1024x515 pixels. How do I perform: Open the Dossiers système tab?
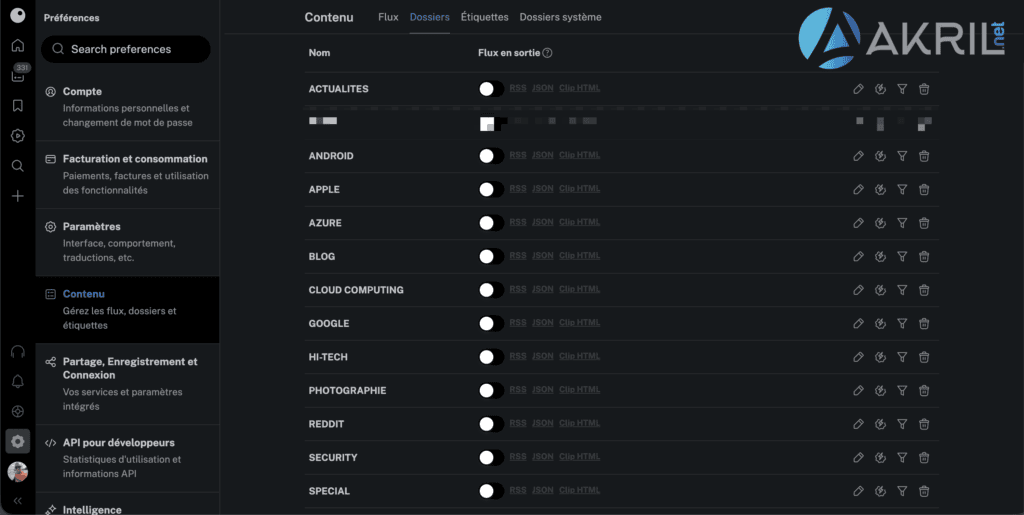pos(560,17)
